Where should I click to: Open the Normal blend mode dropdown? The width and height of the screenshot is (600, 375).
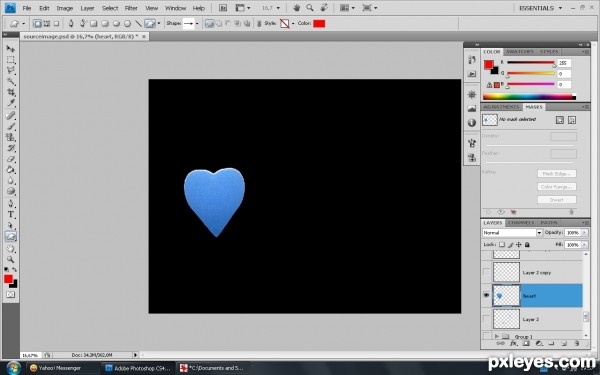[512, 233]
